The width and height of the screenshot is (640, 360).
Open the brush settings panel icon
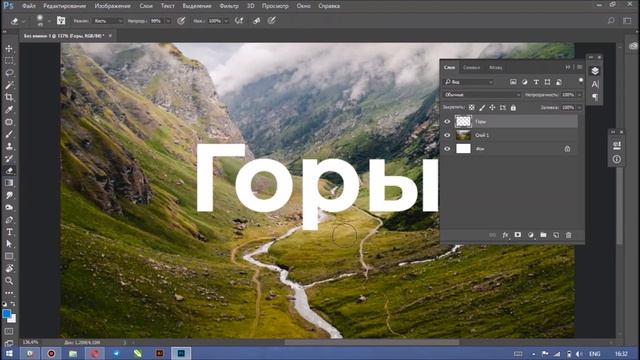click(61, 20)
